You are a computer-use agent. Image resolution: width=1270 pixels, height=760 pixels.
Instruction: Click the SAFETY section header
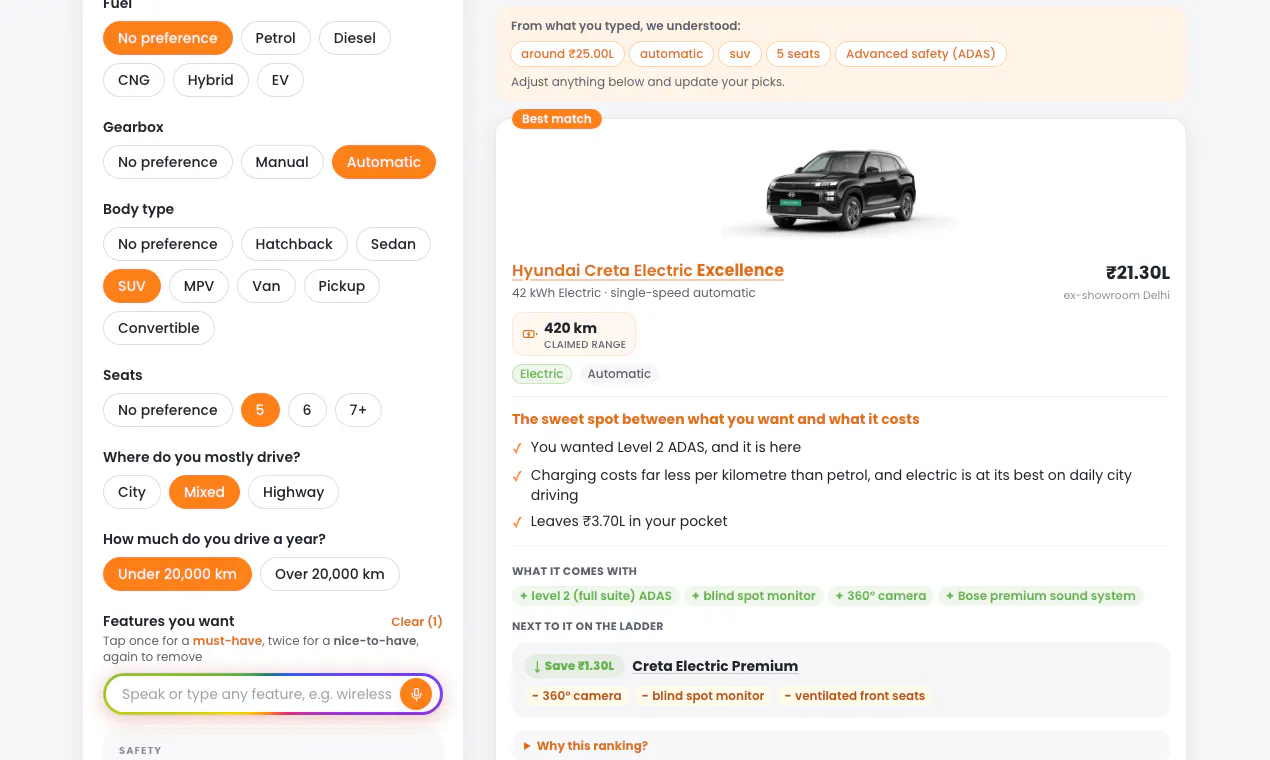(x=140, y=750)
